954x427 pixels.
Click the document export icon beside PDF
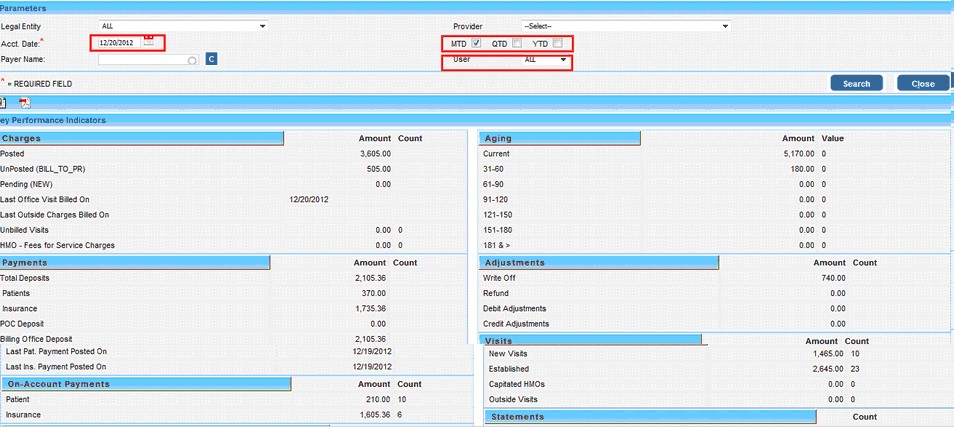tap(4, 102)
